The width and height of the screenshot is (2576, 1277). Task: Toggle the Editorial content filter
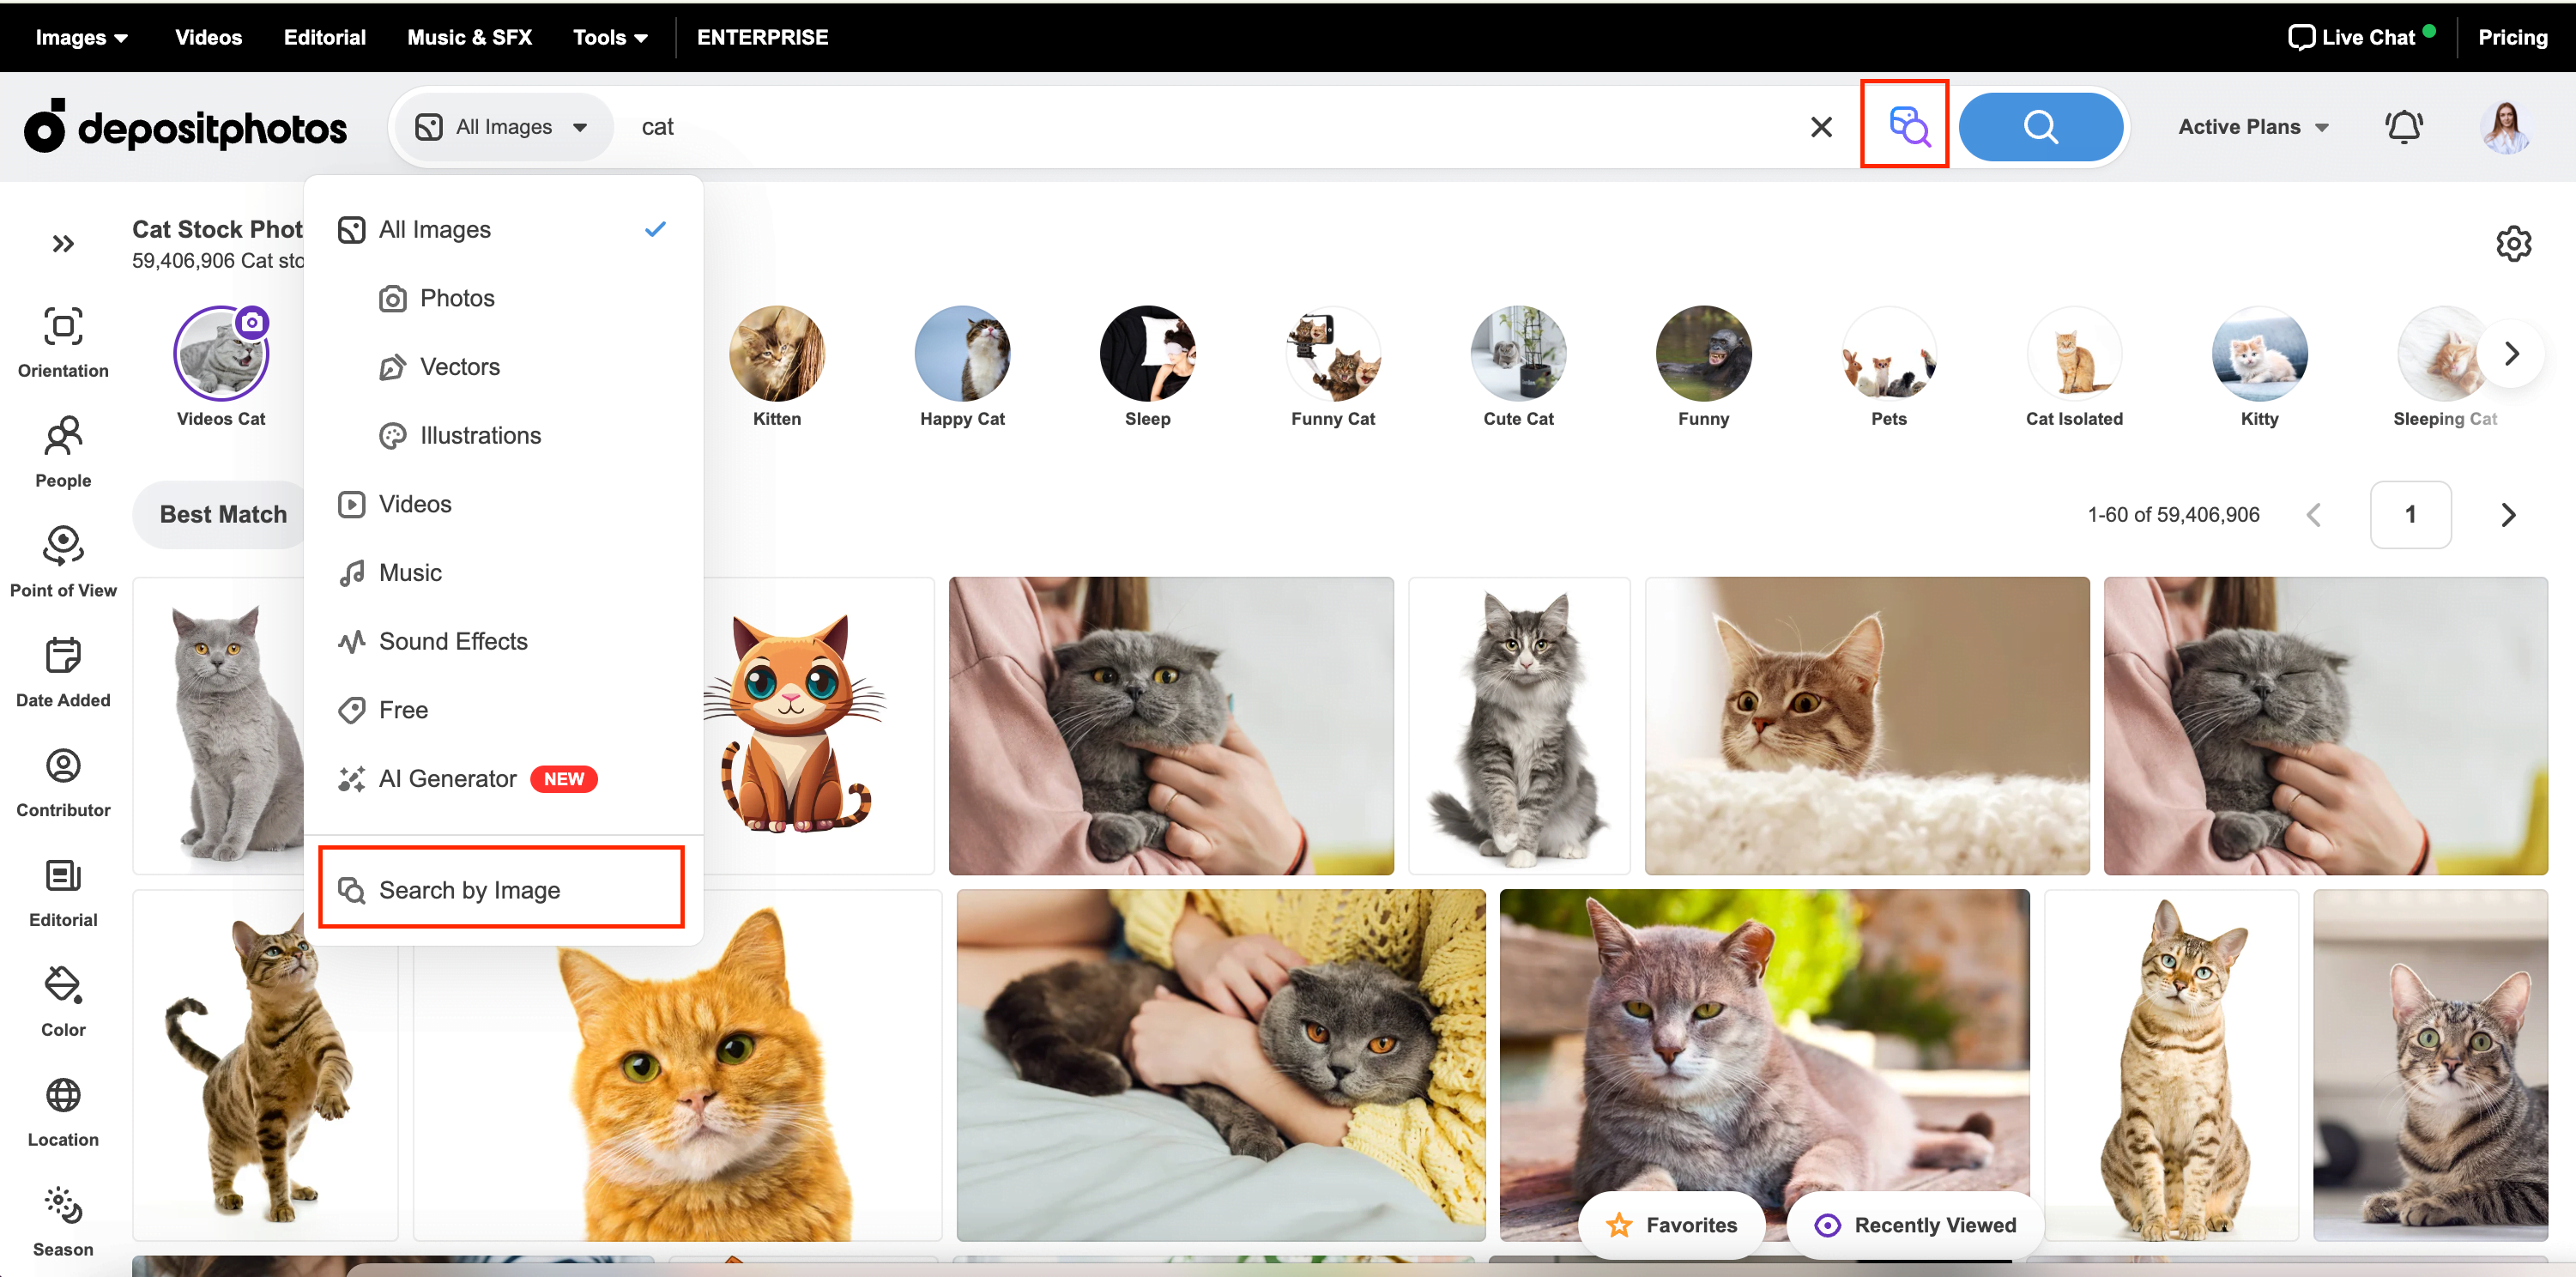click(64, 893)
